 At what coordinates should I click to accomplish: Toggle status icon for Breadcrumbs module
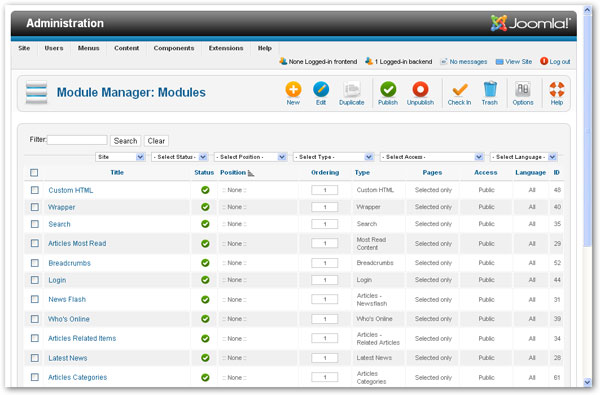point(205,263)
